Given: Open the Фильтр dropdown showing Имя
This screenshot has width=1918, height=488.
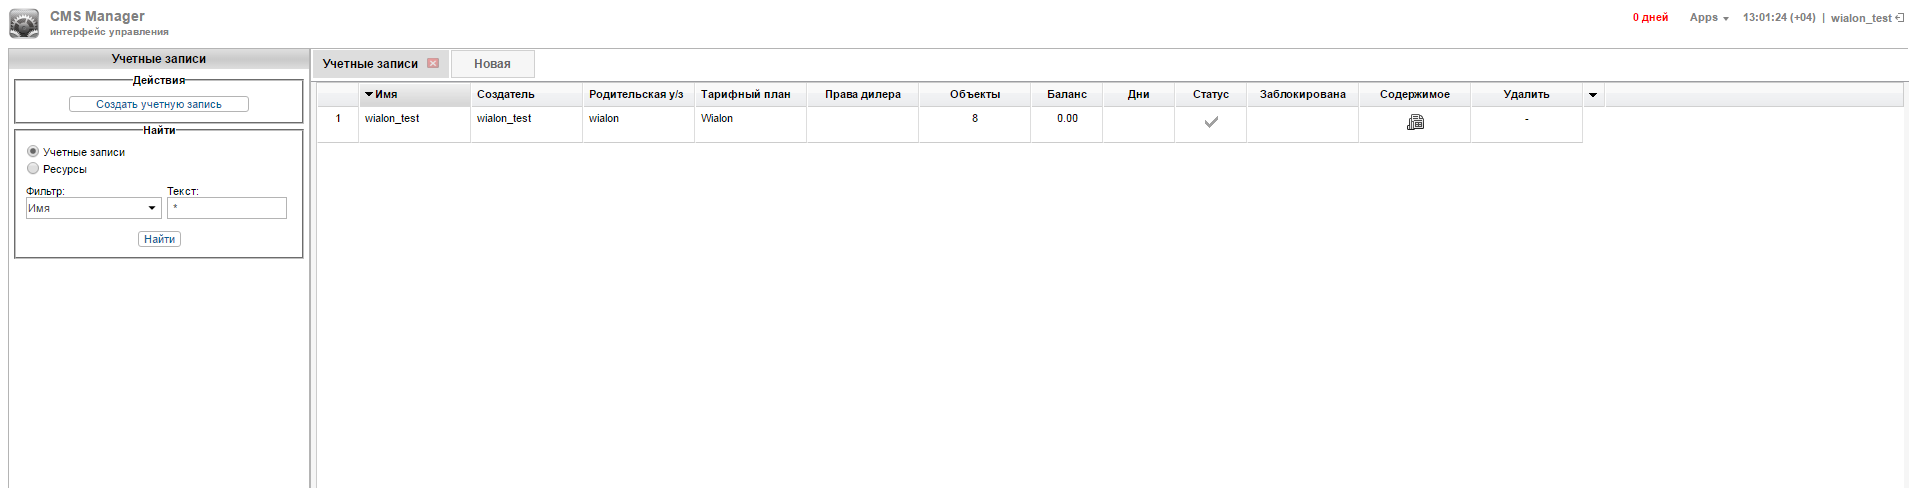Looking at the screenshot, I should click(x=93, y=208).
